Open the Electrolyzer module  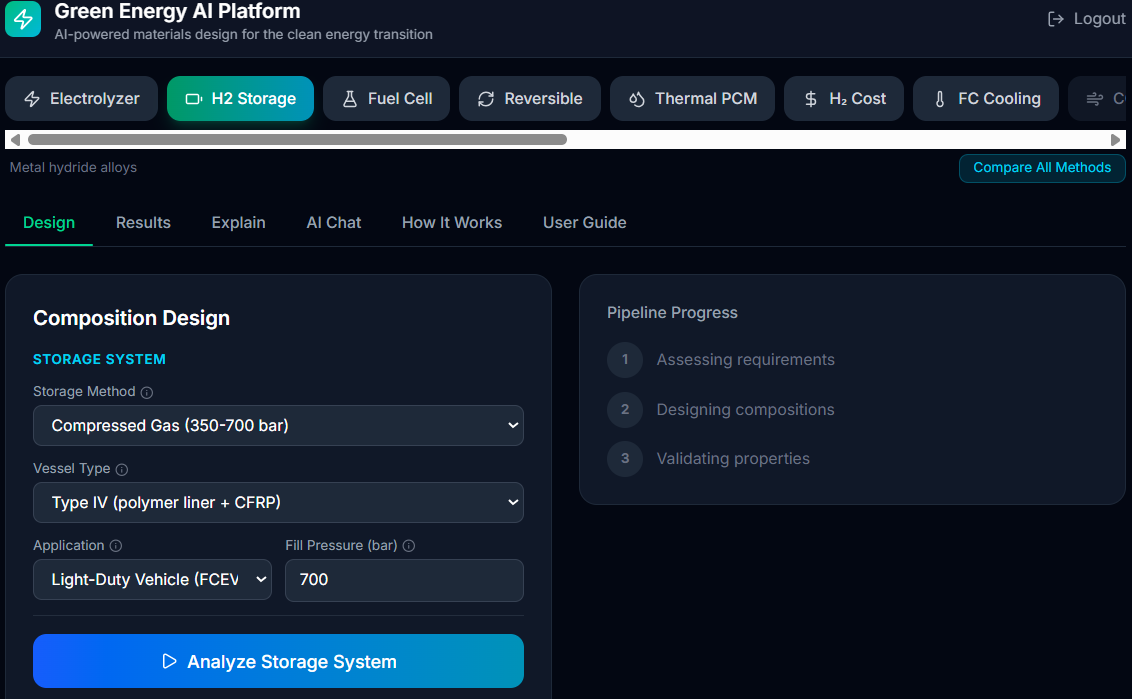coord(82,99)
